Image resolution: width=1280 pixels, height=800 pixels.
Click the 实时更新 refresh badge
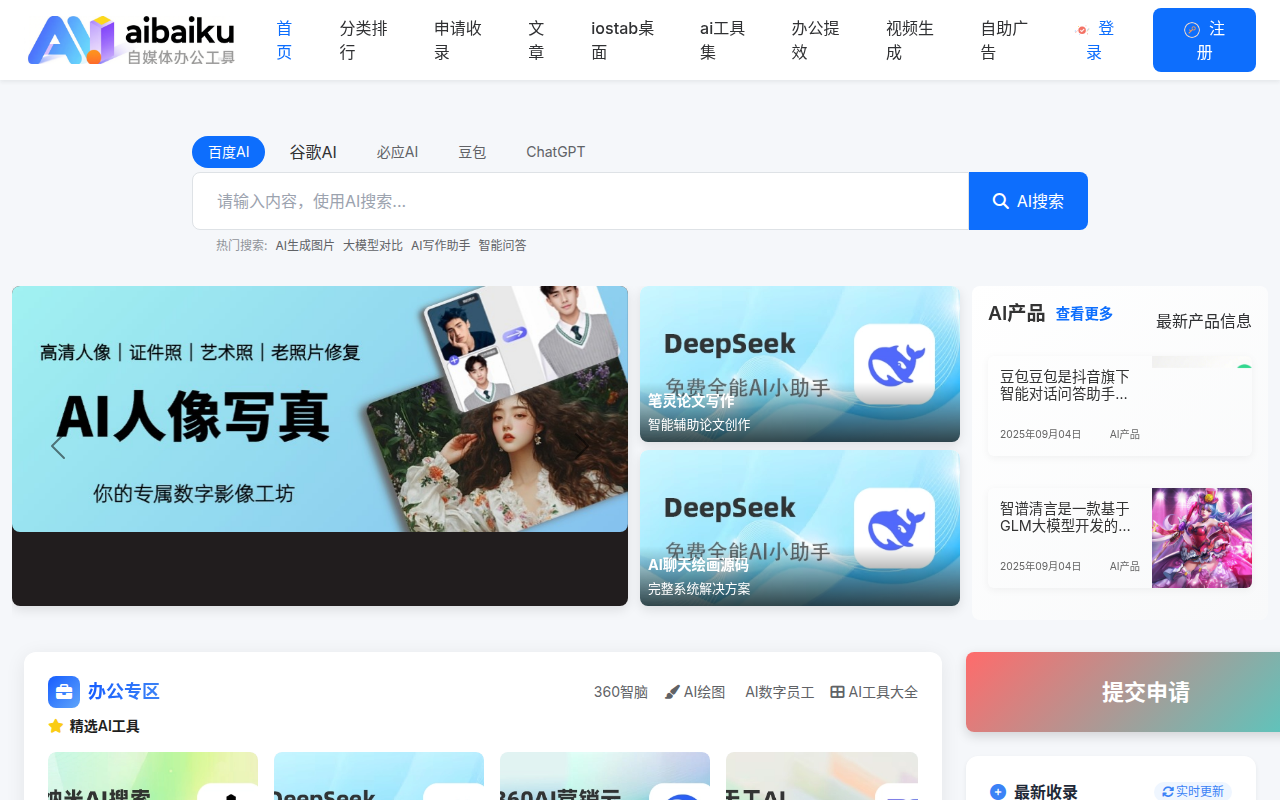1193,791
